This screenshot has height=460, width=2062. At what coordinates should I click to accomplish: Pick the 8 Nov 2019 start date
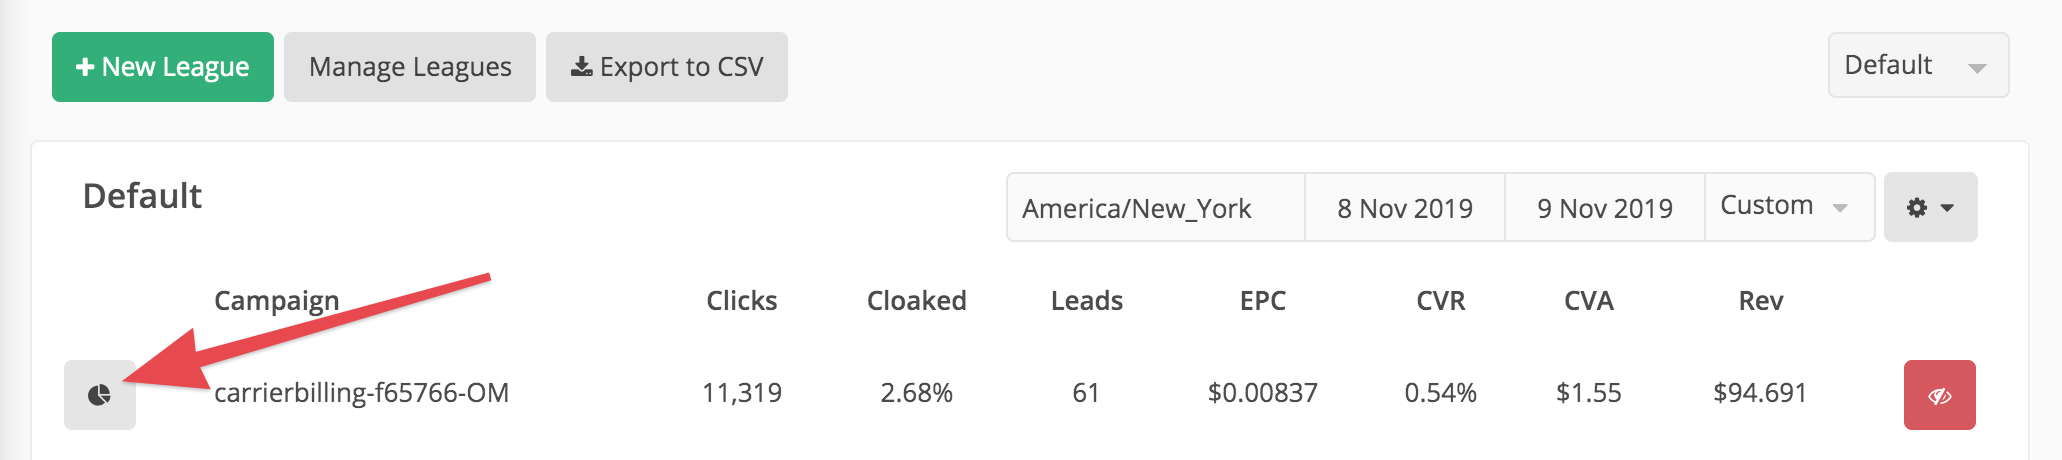coord(1405,207)
